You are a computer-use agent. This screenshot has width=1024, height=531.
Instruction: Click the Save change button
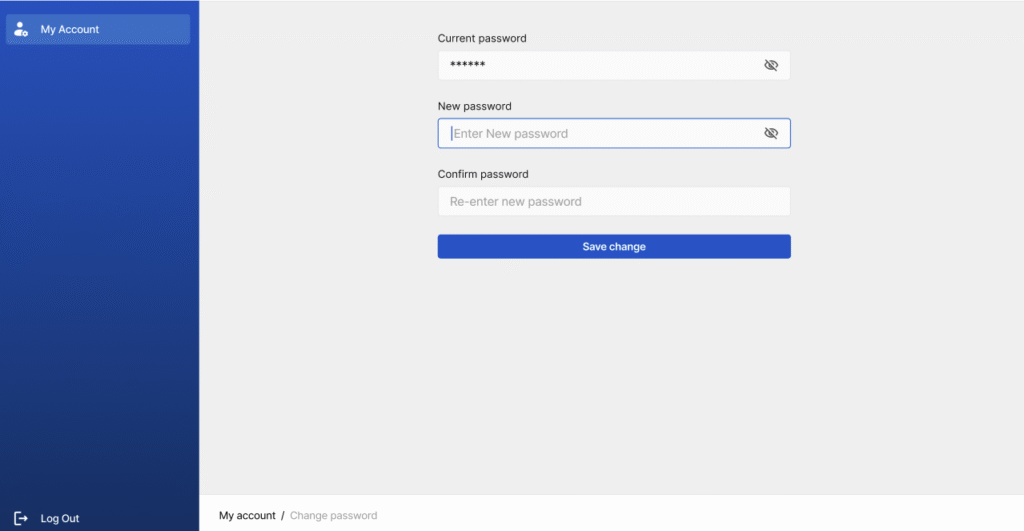tap(614, 246)
